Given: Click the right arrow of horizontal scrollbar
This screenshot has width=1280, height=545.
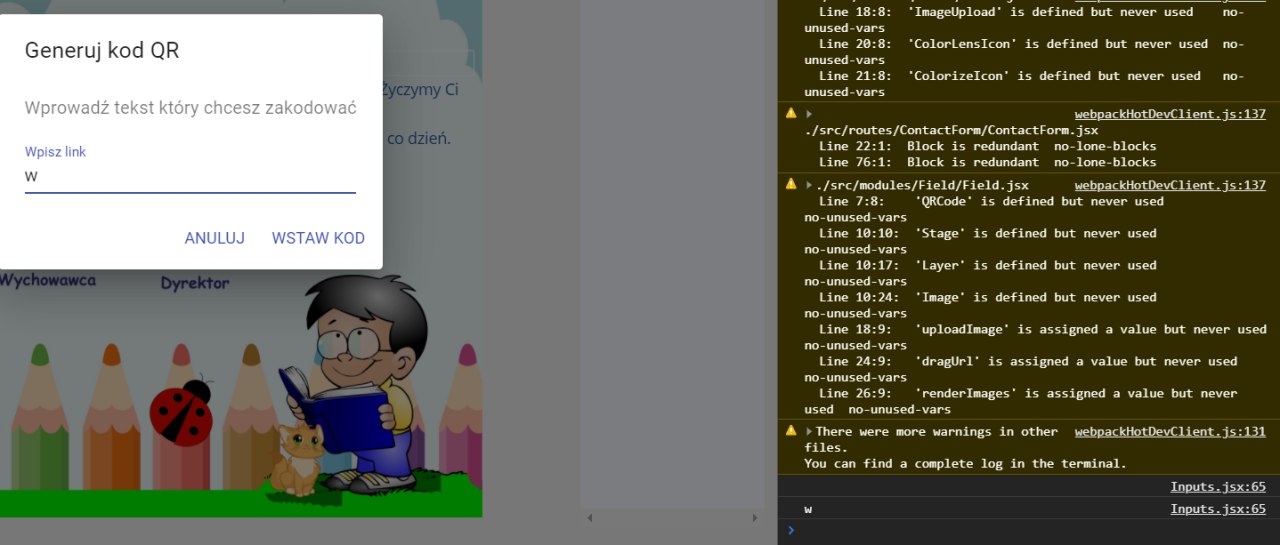Looking at the screenshot, I should pos(755,517).
